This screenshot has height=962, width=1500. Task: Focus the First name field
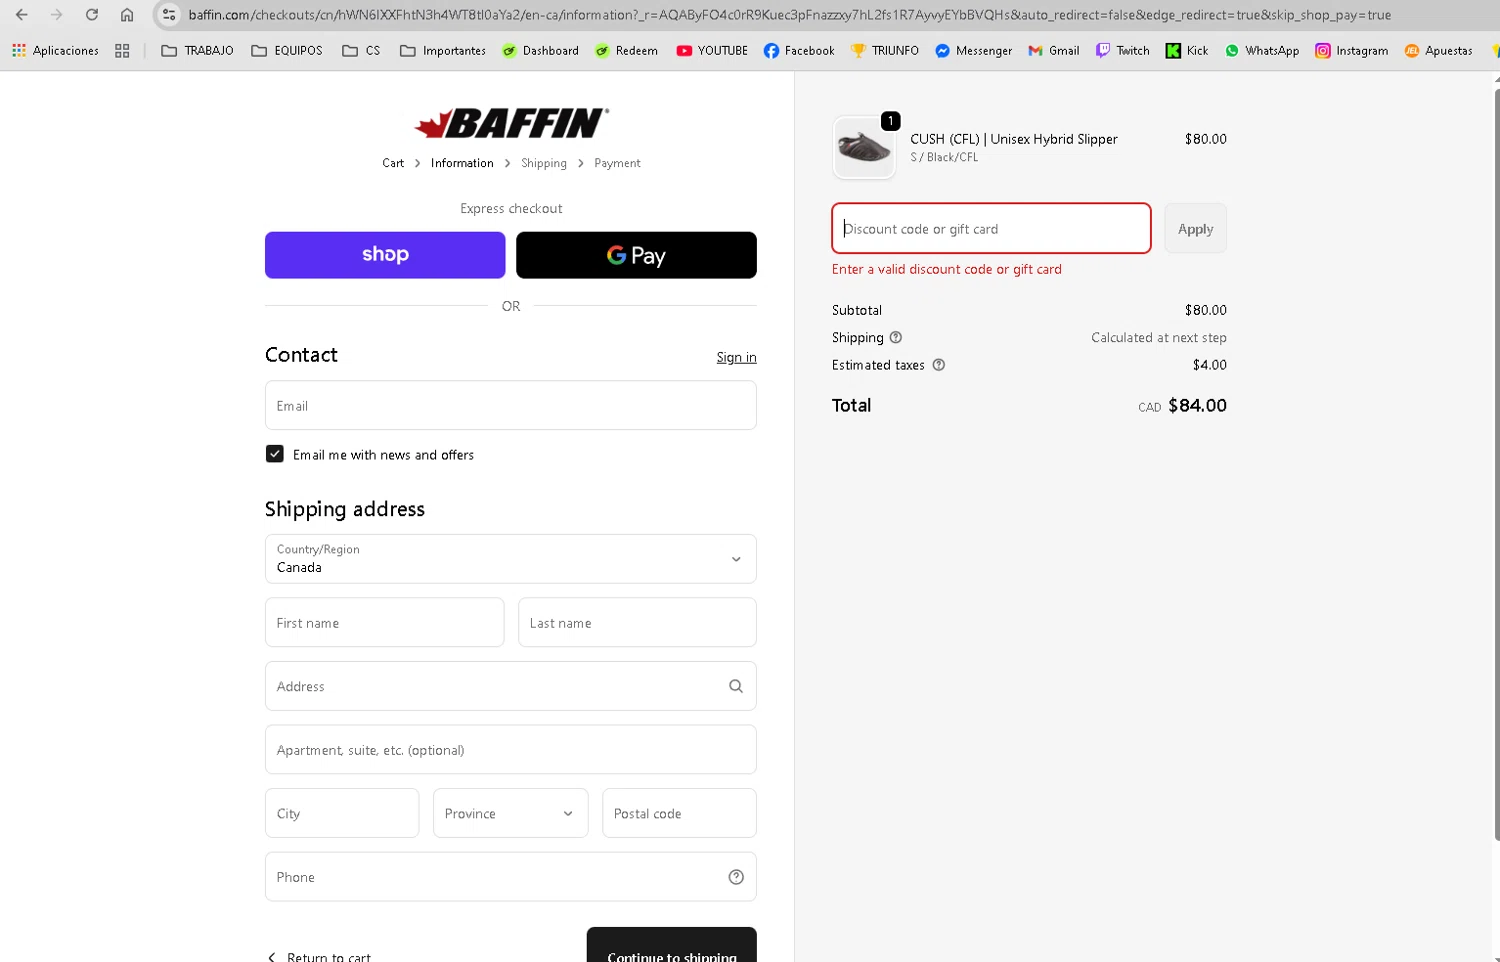click(385, 622)
